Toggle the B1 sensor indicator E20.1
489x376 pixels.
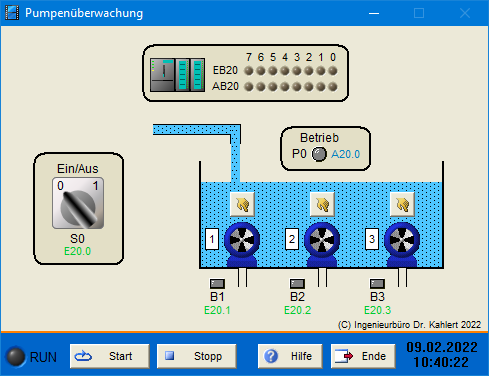[x=217, y=284]
